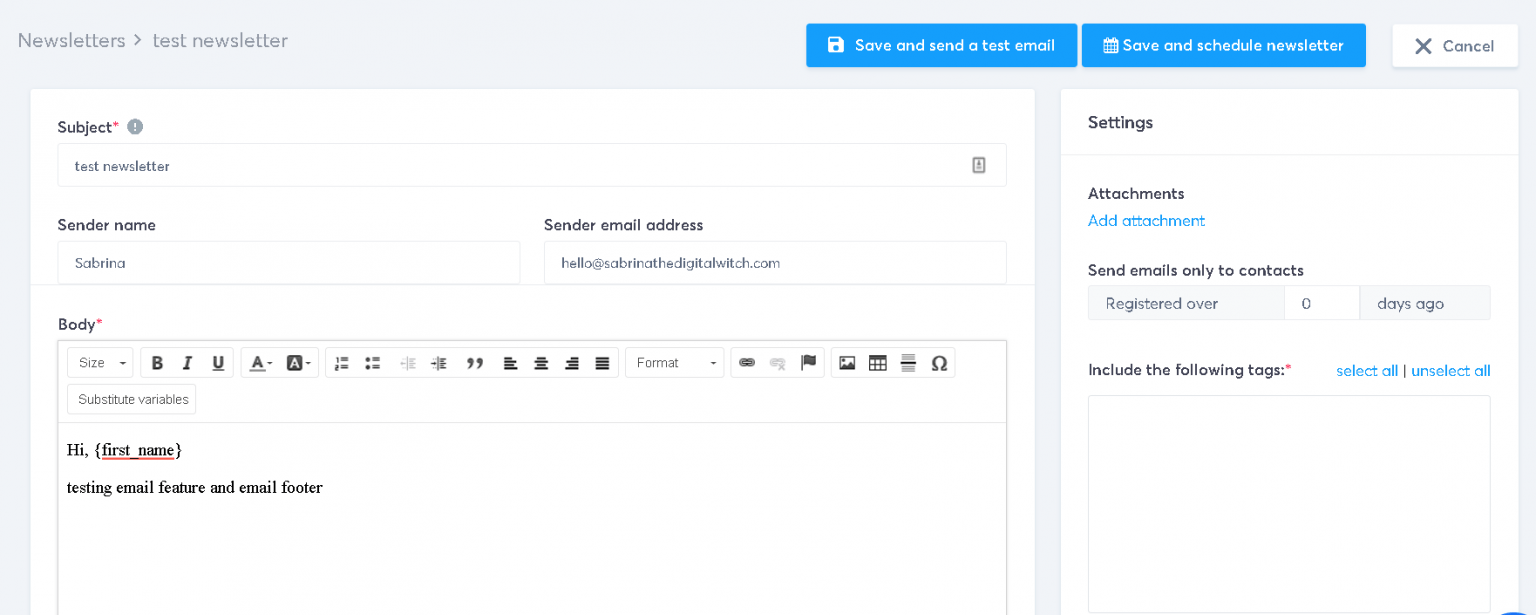Click the Add attachment link
Image resolution: width=1536 pixels, height=615 pixels.
coord(1146,220)
